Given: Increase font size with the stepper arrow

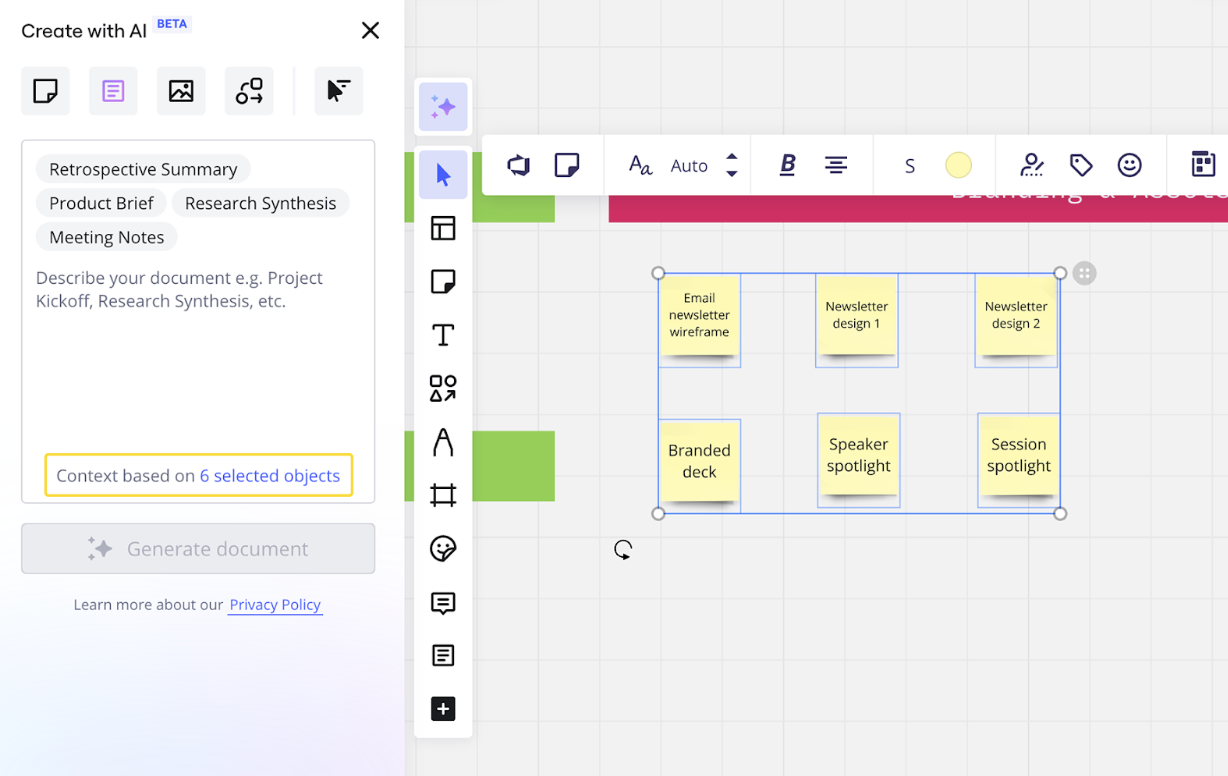Looking at the screenshot, I should [x=731, y=158].
